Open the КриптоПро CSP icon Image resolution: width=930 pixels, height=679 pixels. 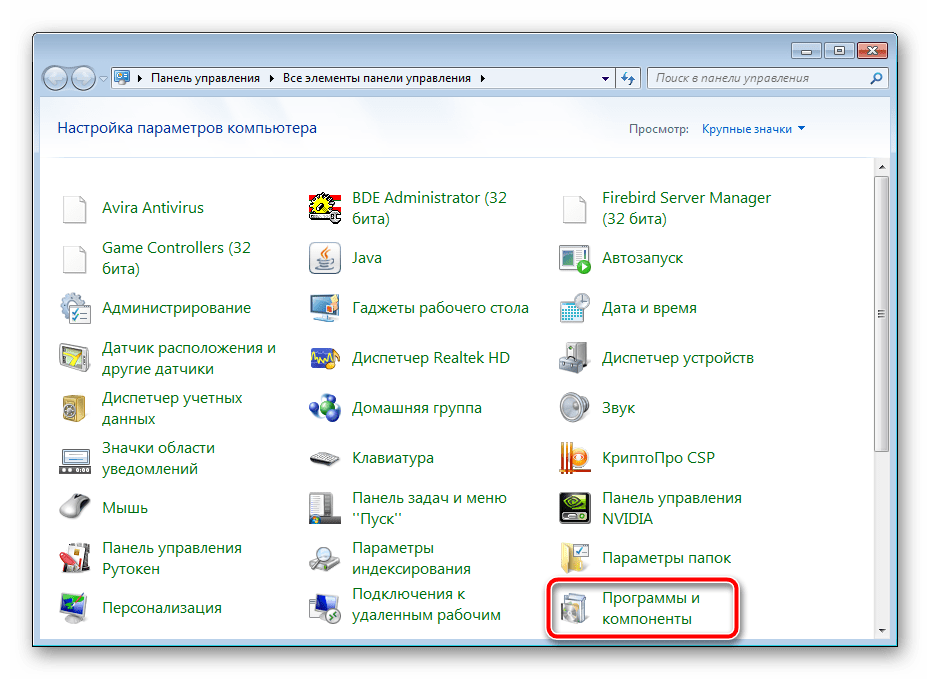(574, 458)
